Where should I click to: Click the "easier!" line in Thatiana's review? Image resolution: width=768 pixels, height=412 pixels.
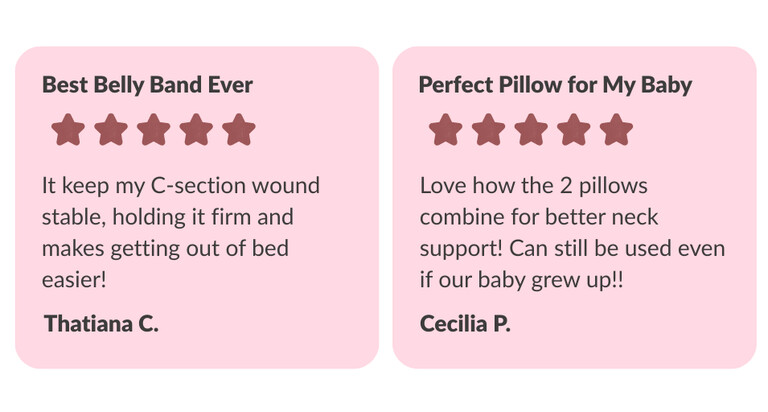(74, 279)
